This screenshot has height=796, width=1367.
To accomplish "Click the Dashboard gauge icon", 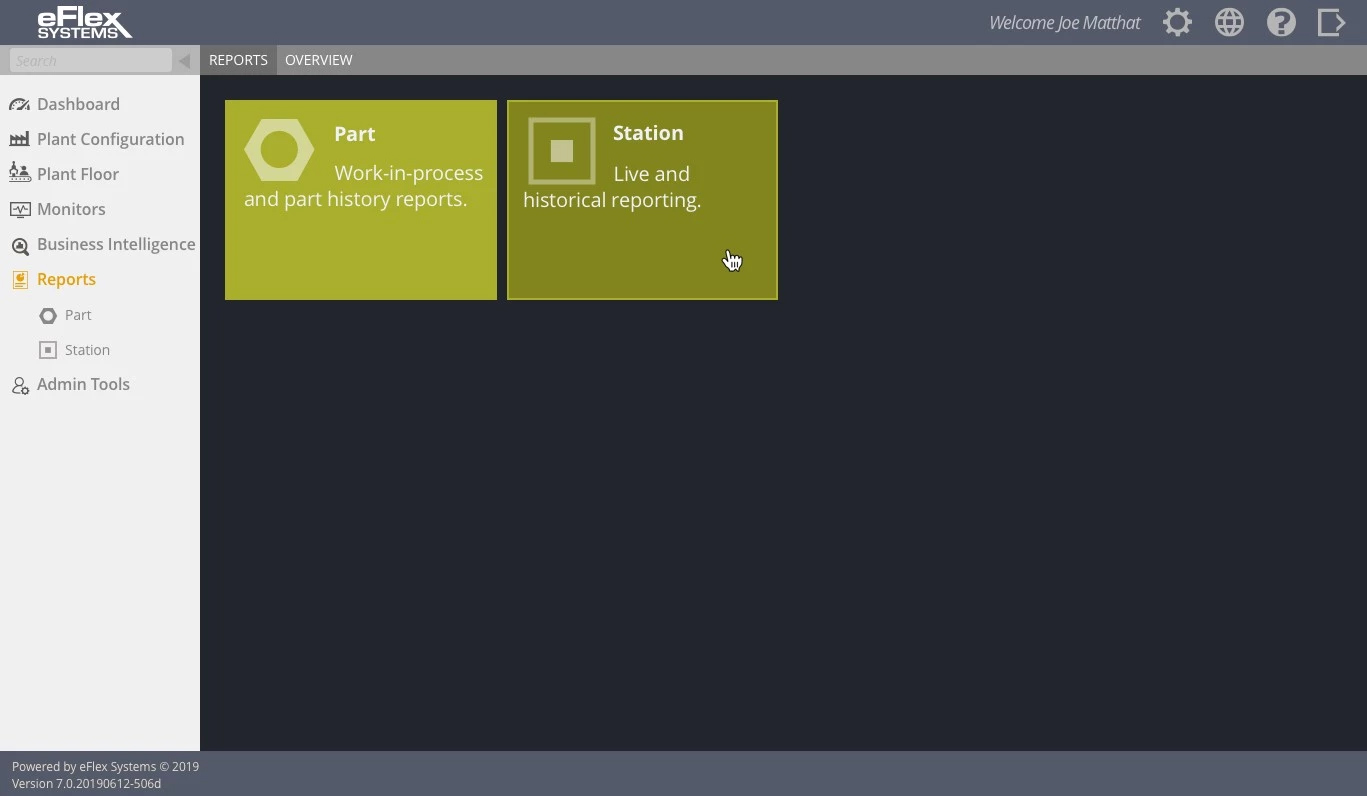I will 19,105.
